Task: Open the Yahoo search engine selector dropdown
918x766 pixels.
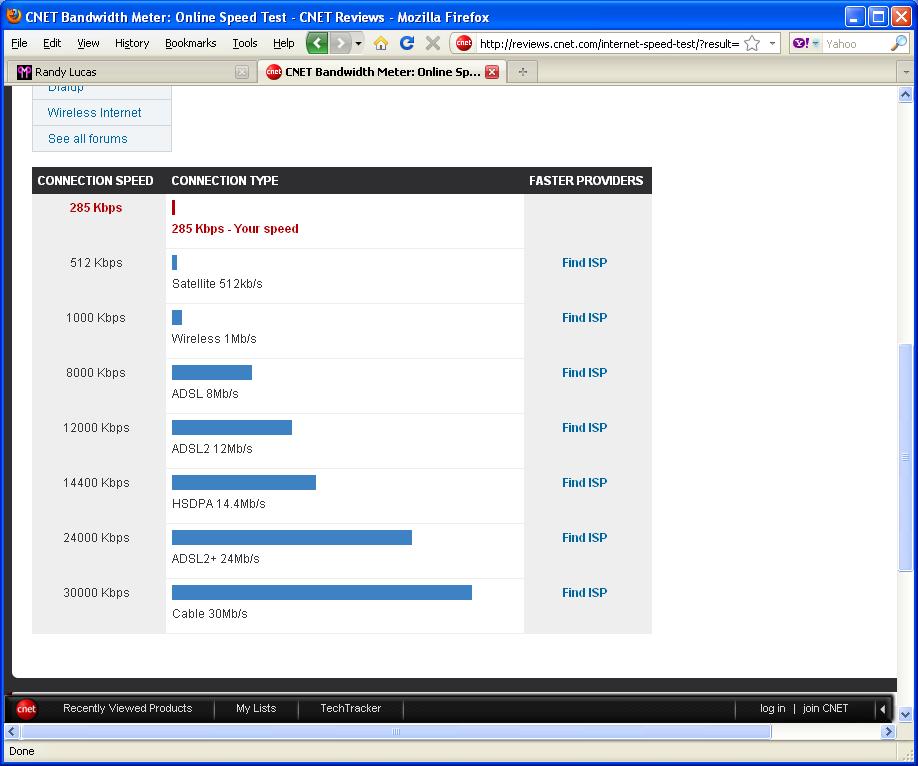Action: [x=805, y=44]
